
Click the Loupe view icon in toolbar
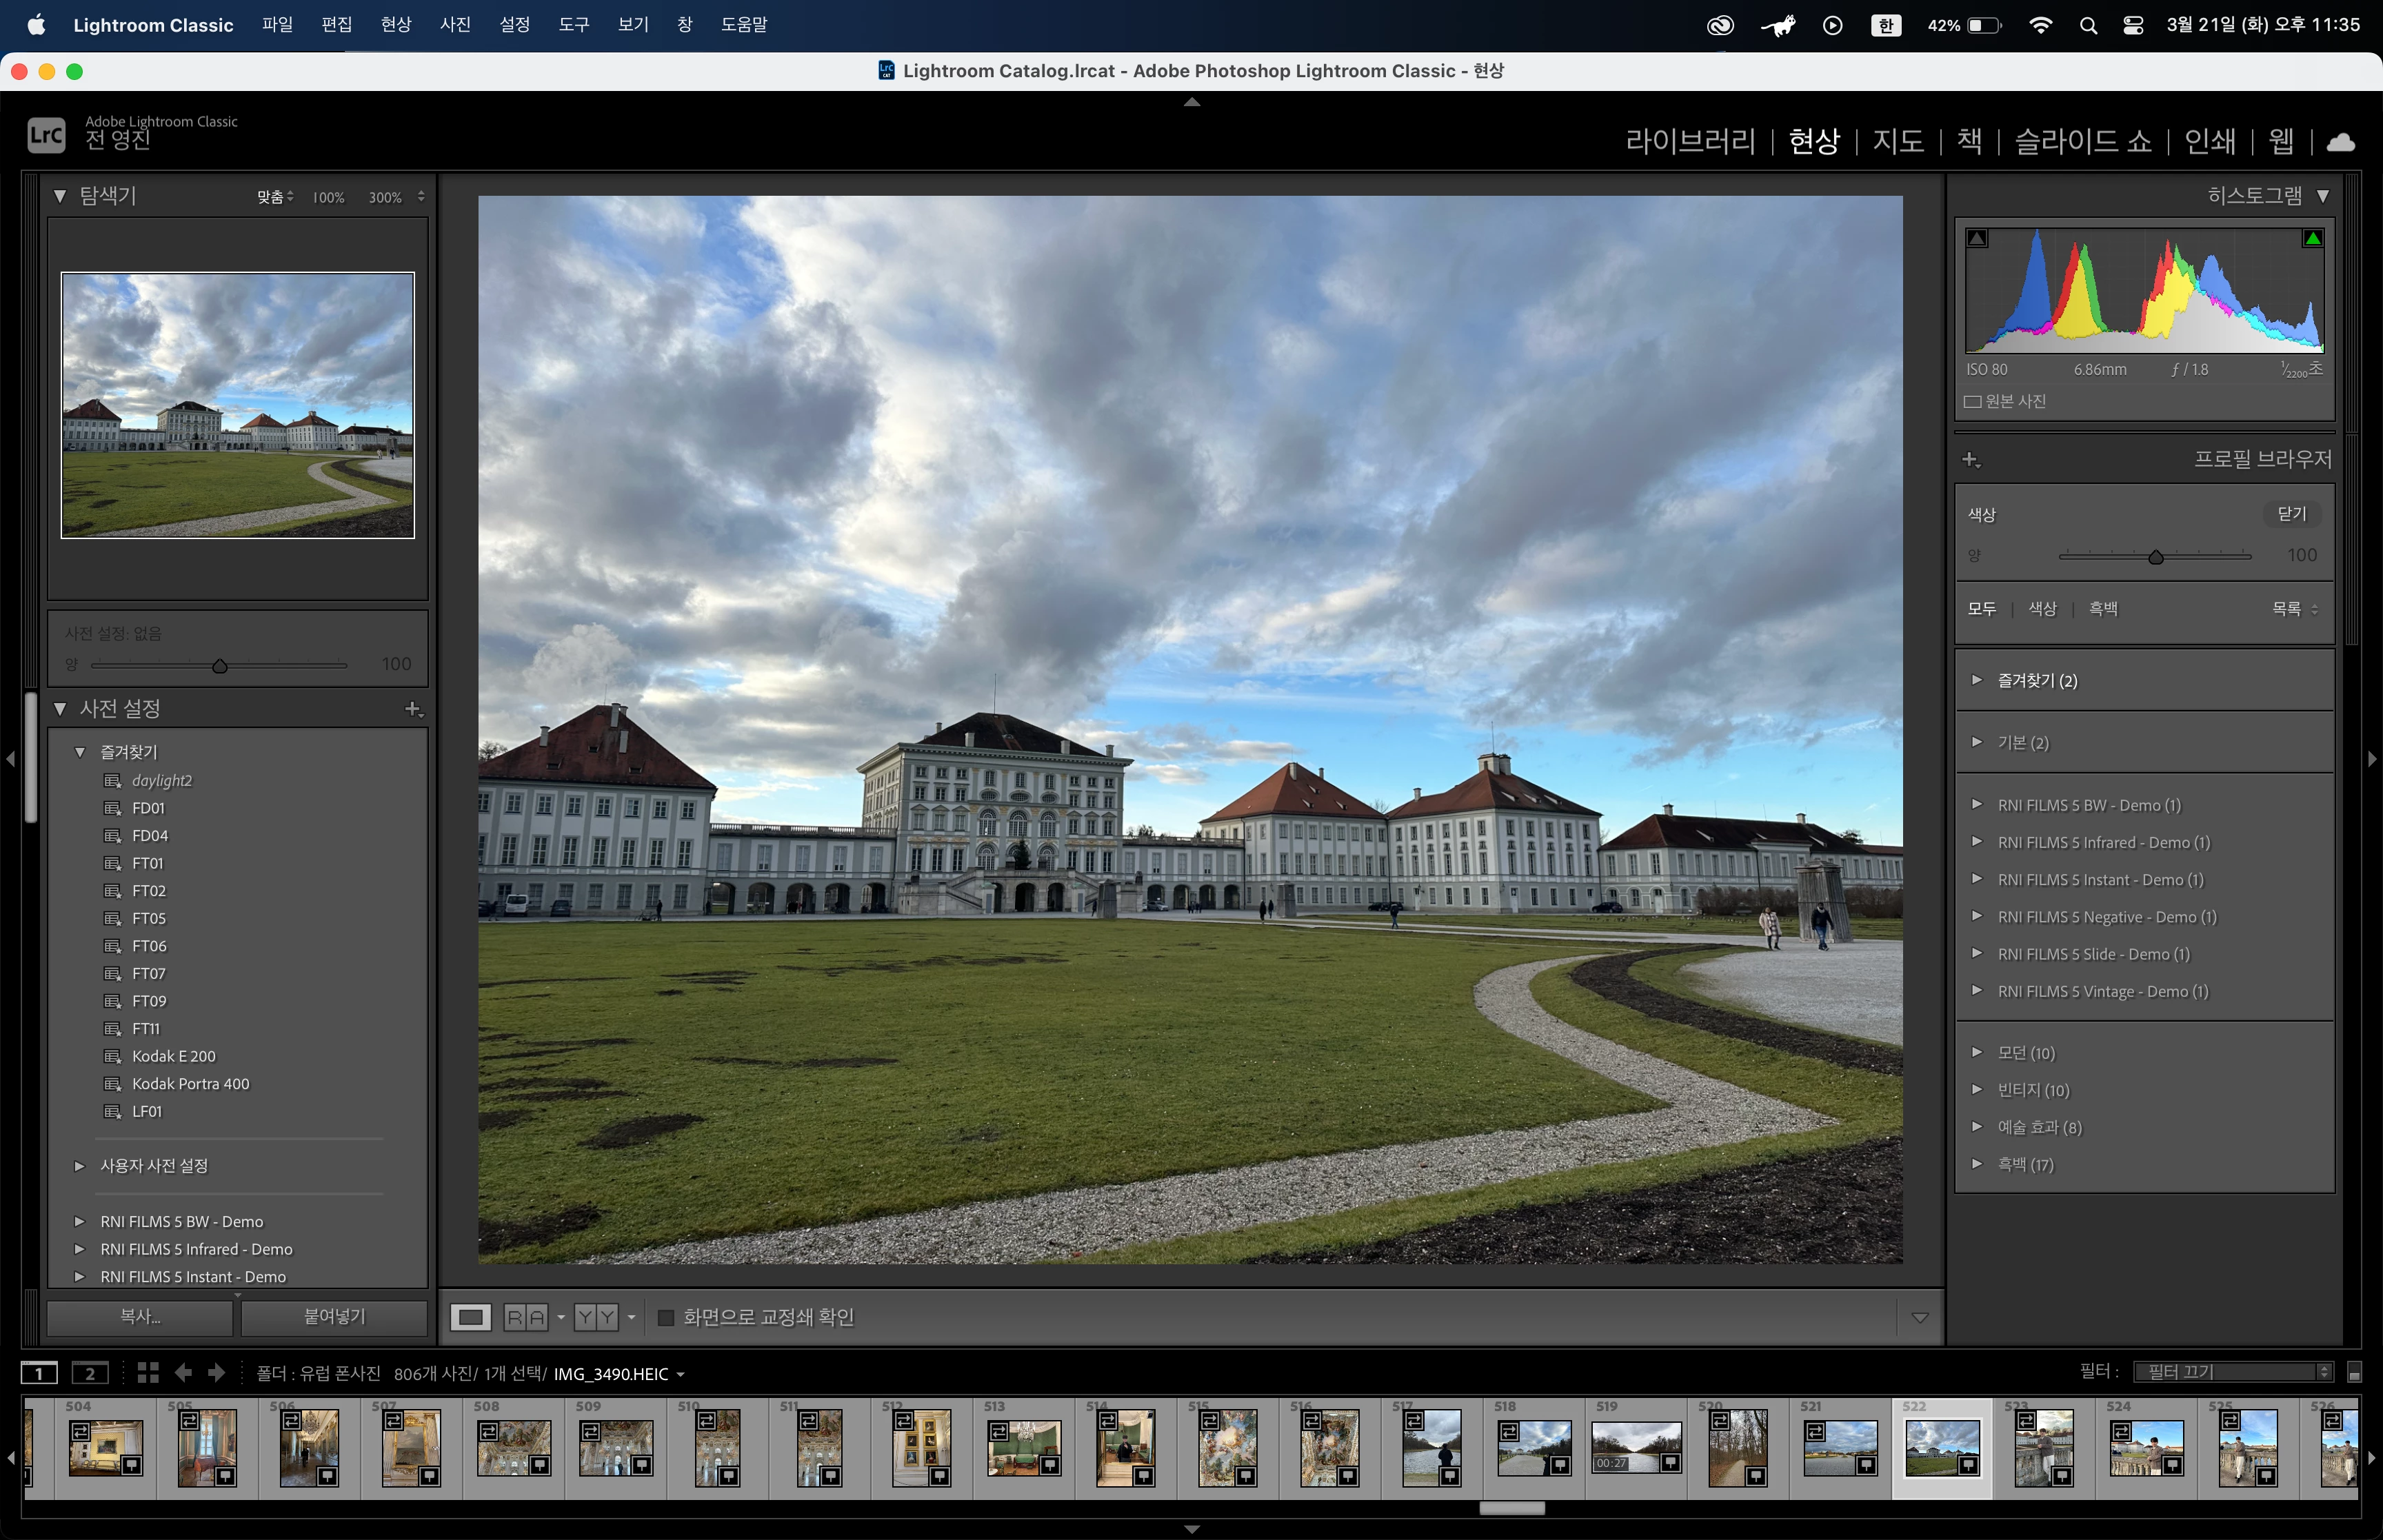[470, 1317]
